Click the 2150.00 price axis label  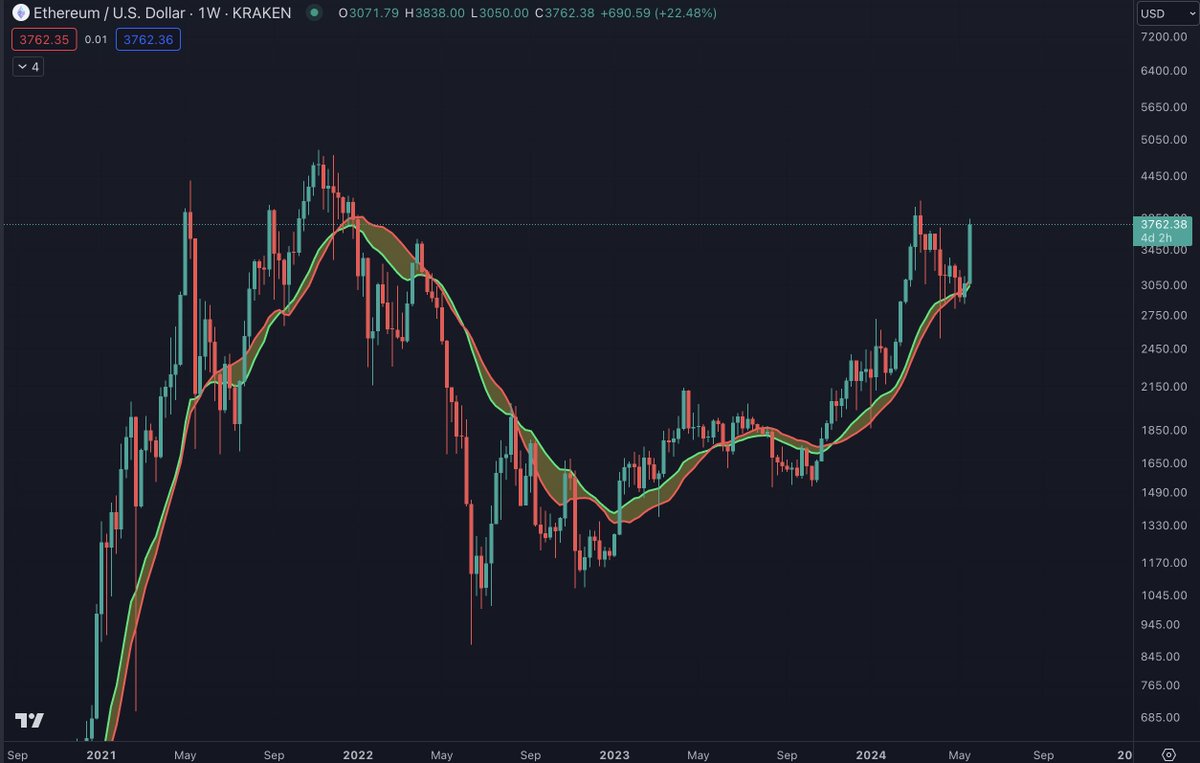1165,387
